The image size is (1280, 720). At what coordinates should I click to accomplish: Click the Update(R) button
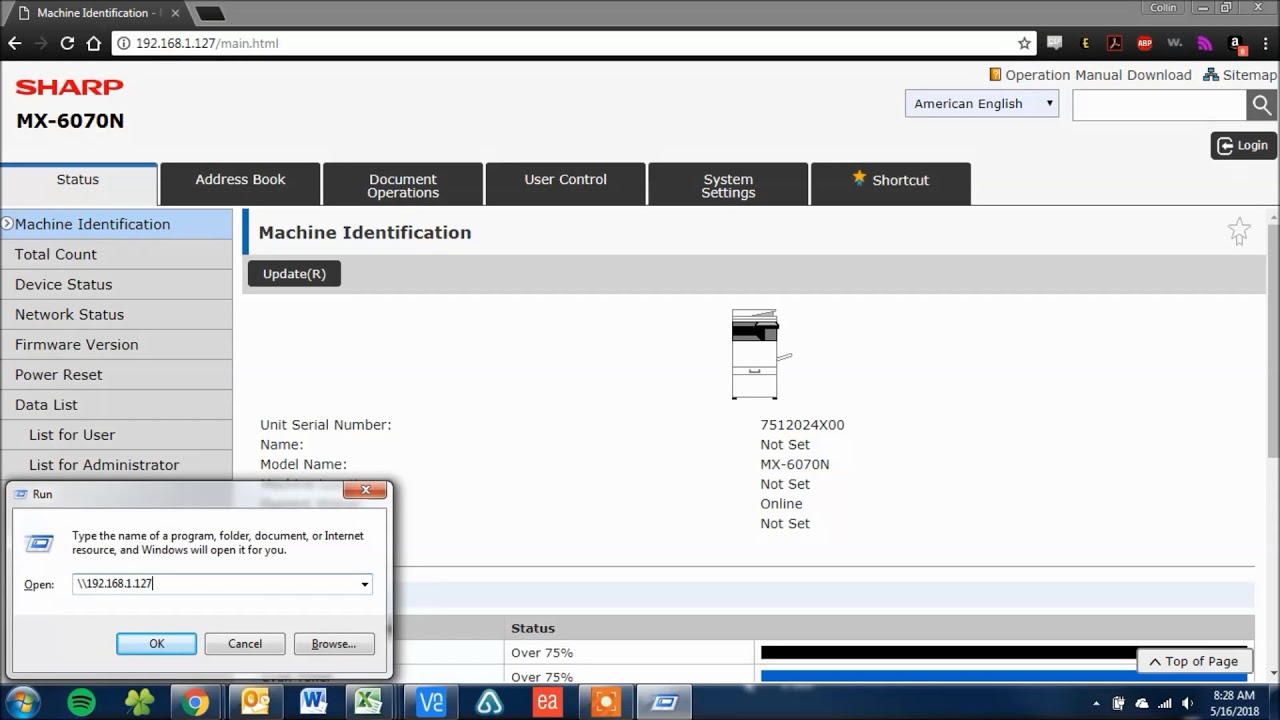tap(294, 274)
